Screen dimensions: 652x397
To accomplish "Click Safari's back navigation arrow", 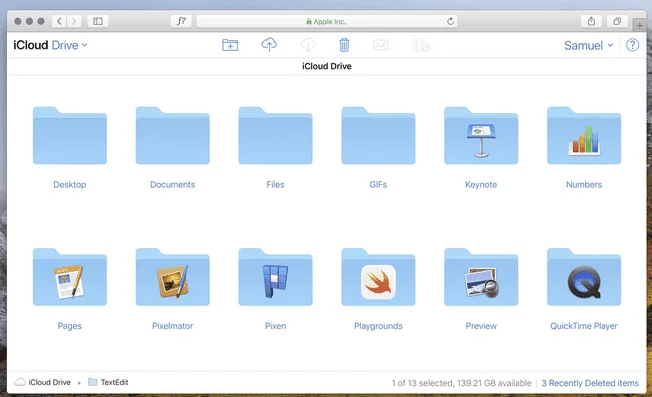I will (59, 21).
